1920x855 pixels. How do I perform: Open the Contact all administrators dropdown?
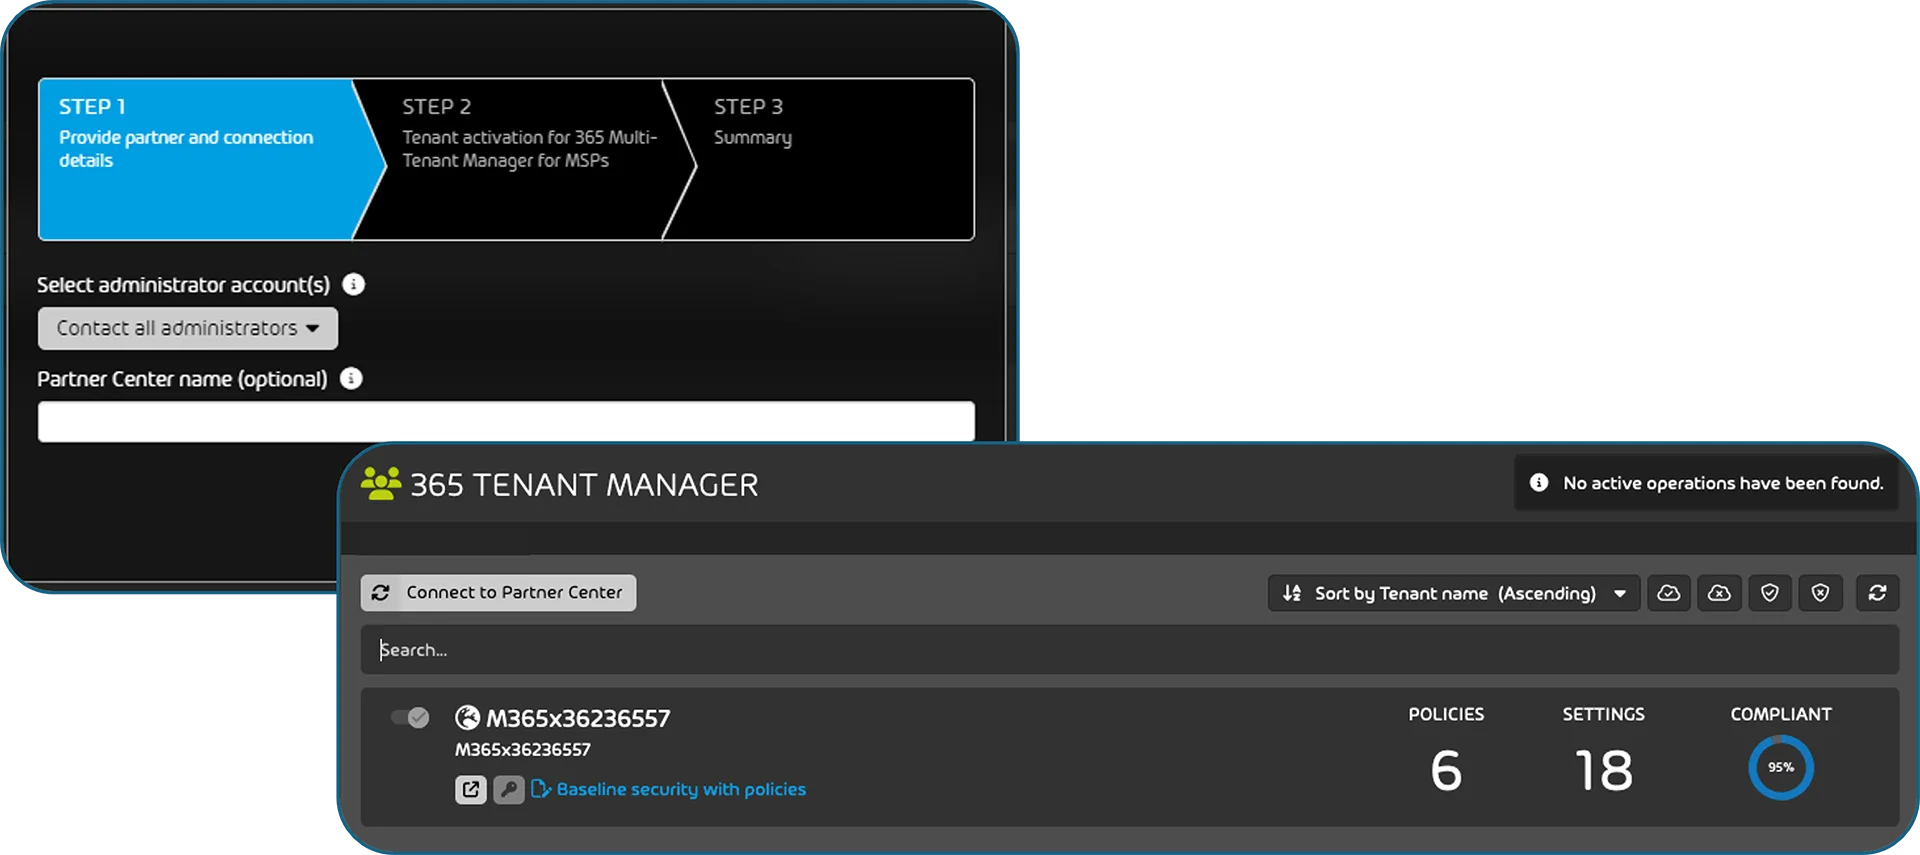point(188,328)
